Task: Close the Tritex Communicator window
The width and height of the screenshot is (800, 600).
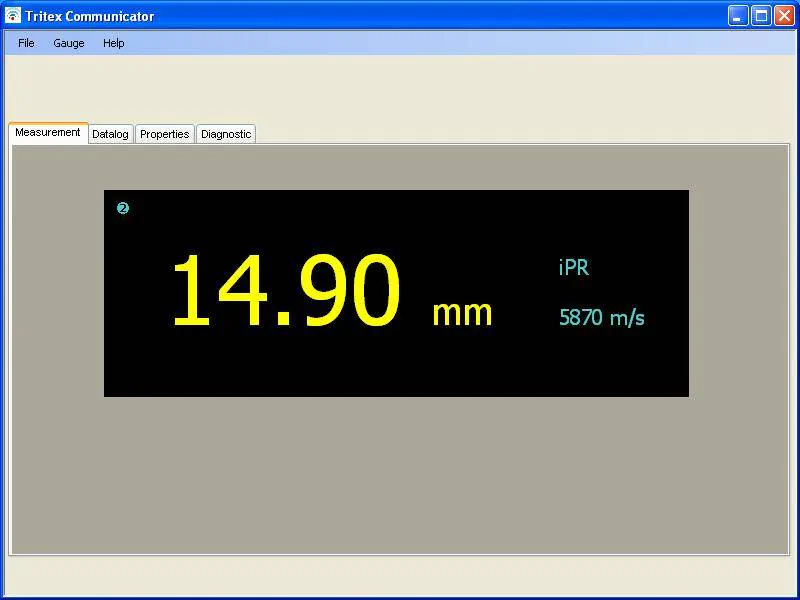Action: pos(784,16)
